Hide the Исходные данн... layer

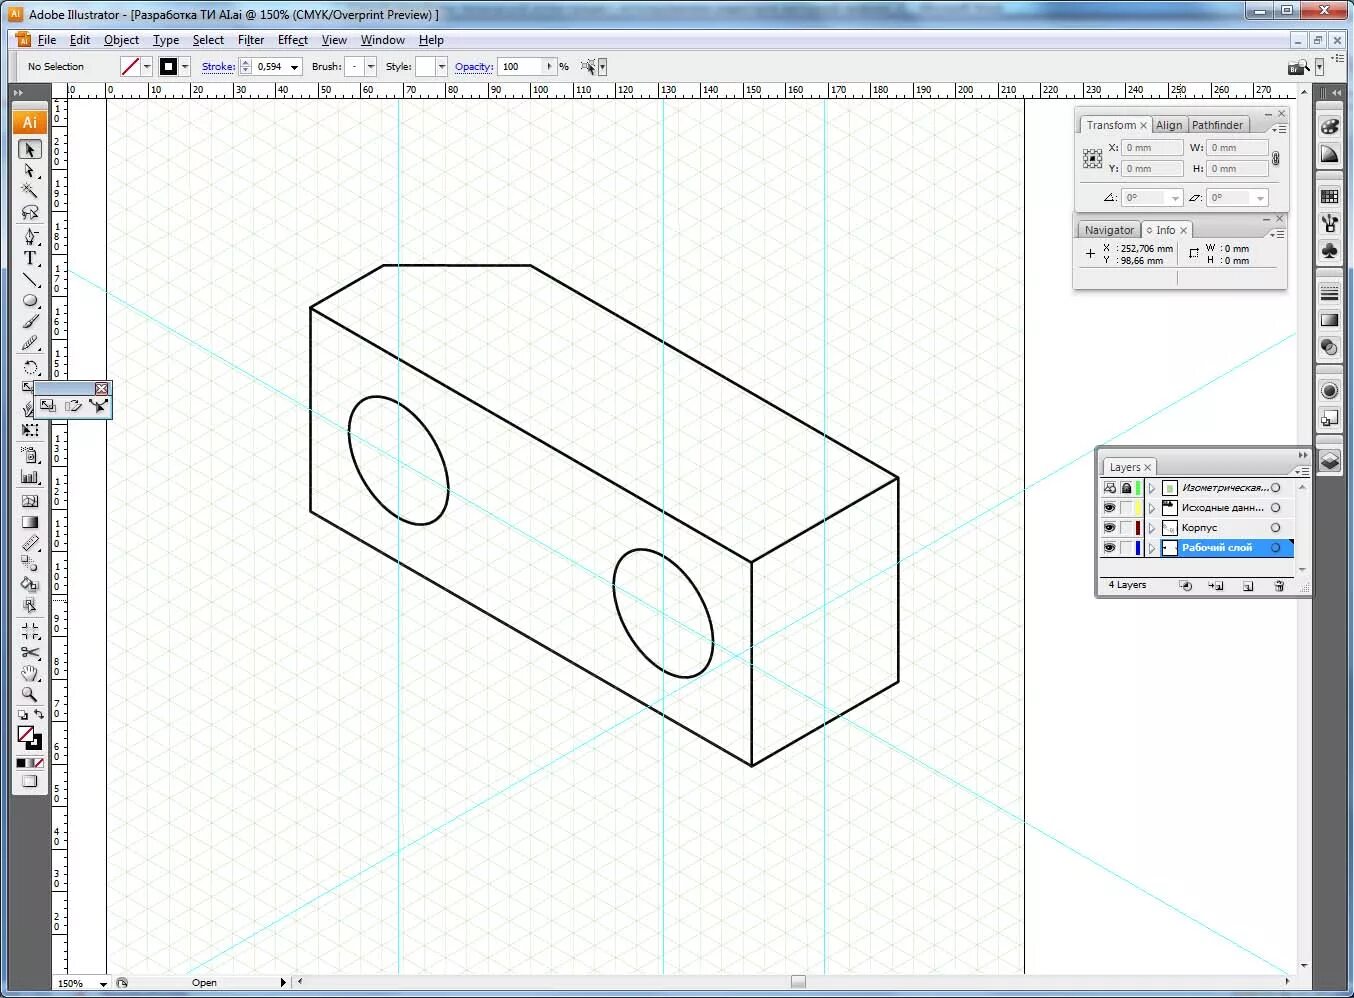[1109, 508]
